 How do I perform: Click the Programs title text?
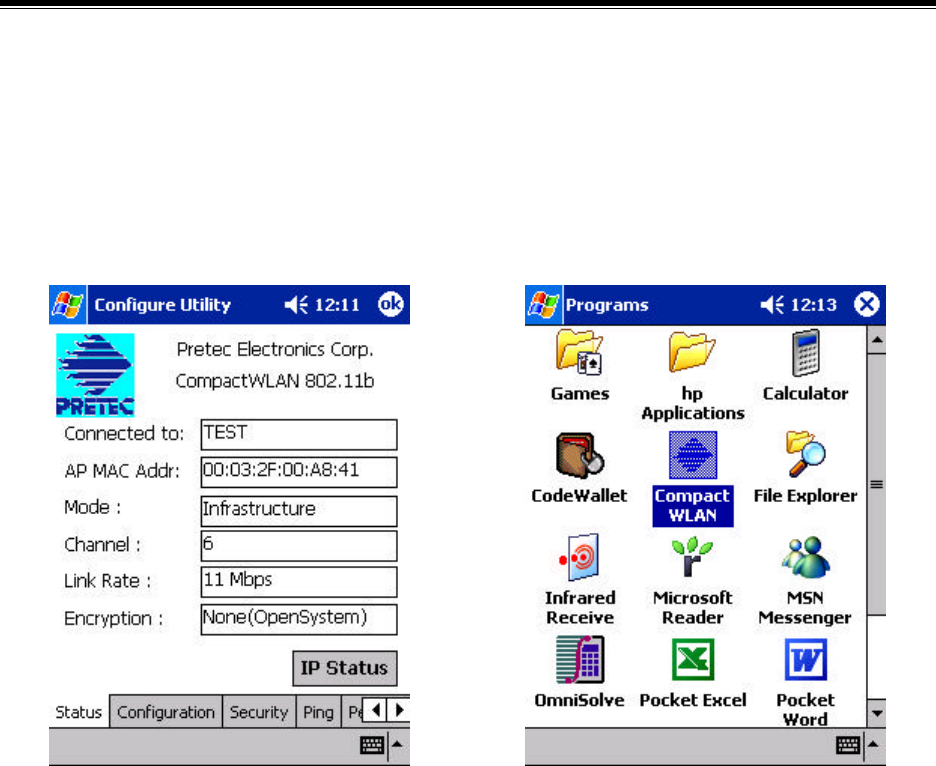(x=606, y=305)
